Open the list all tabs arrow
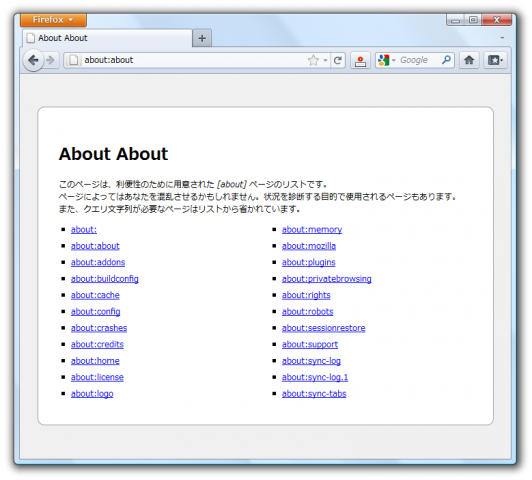This screenshot has height=480, width=532. pyautogui.click(x=502, y=38)
